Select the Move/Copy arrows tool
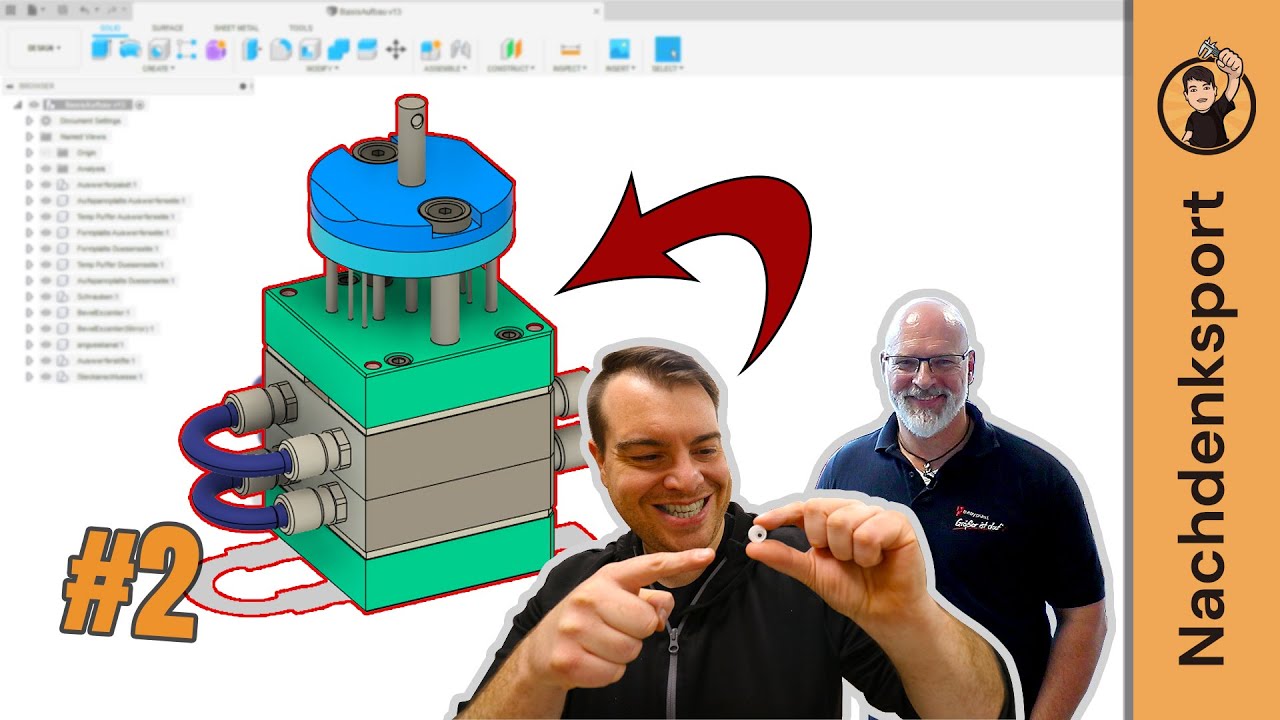Screen dimensions: 1280x720 pos(395,48)
